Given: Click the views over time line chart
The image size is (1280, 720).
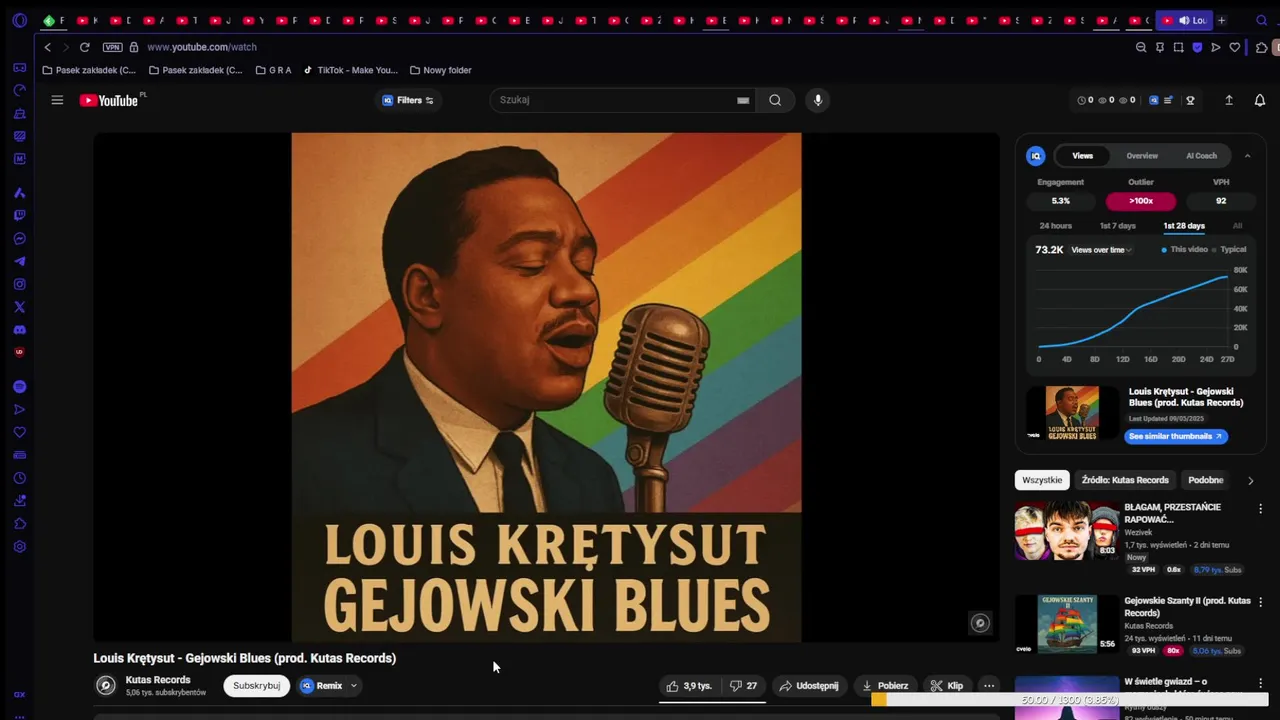Looking at the screenshot, I should (x=1133, y=310).
